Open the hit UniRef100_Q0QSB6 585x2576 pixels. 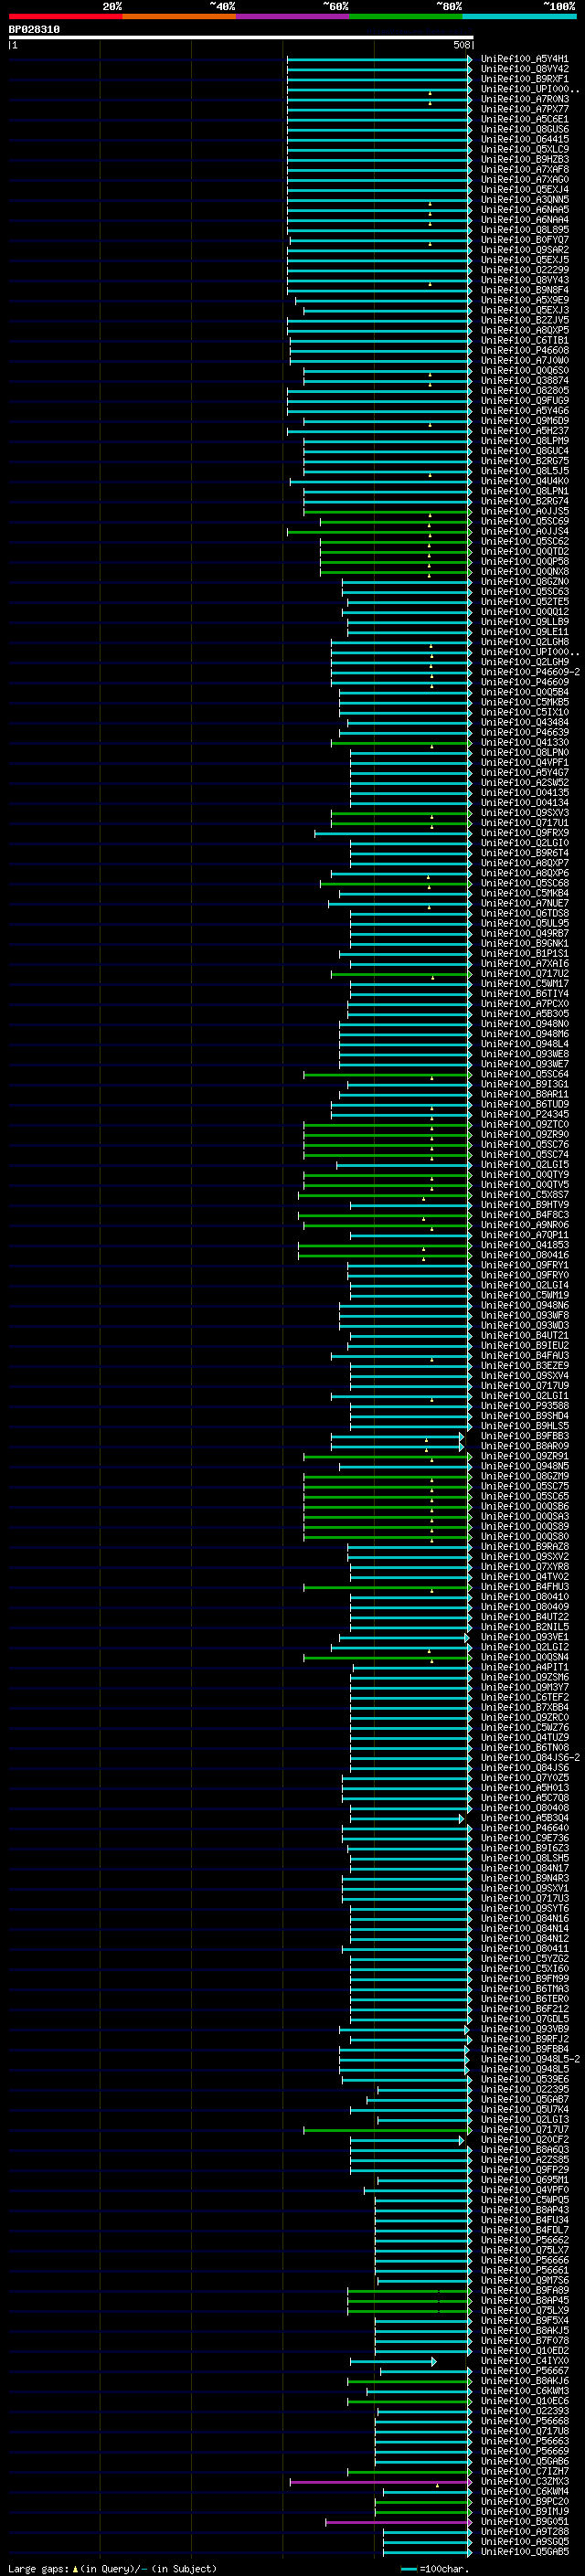(524, 1506)
